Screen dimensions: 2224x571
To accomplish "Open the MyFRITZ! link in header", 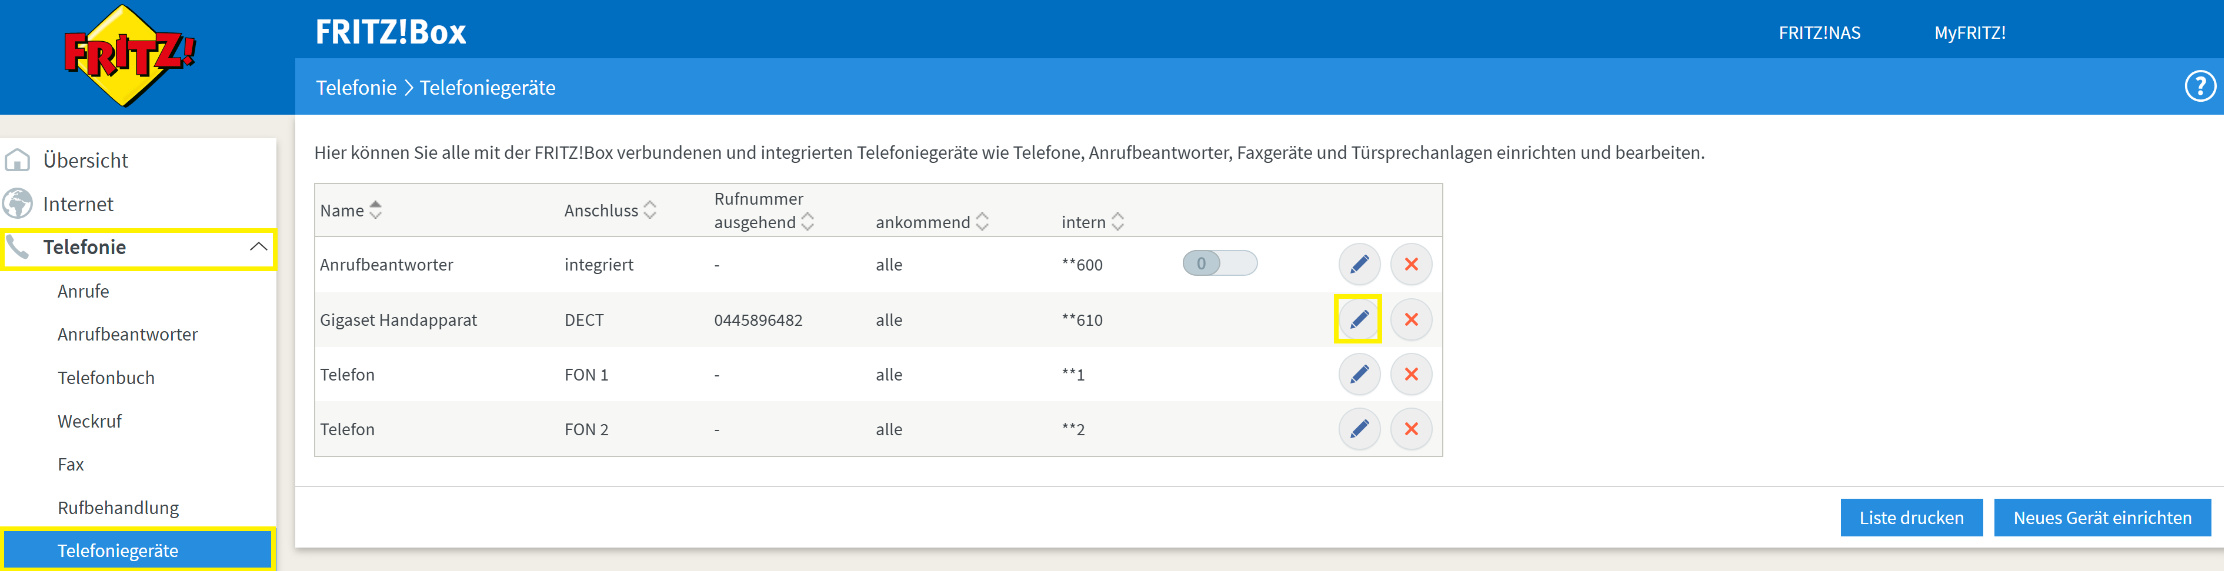I will pyautogui.click(x=1969, y=33).
